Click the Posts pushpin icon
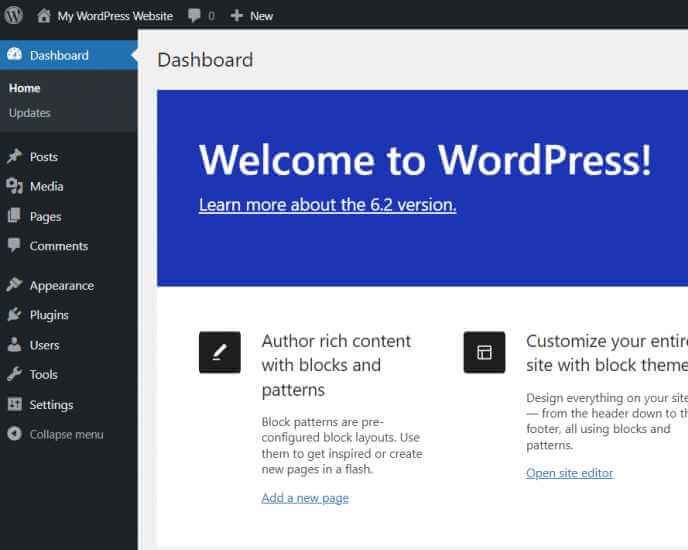This screenshot has width=688, height=550. 14,156
